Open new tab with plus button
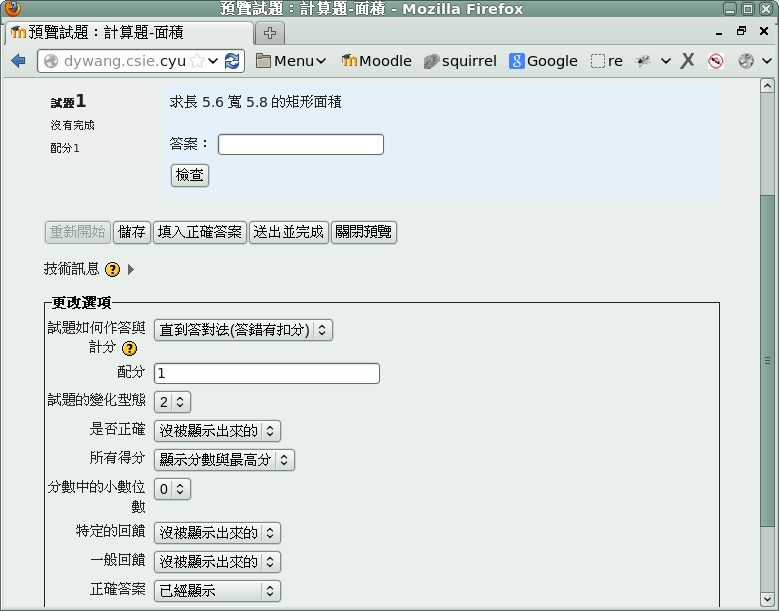Screen dimensions: 779x611 click(270, 33)
